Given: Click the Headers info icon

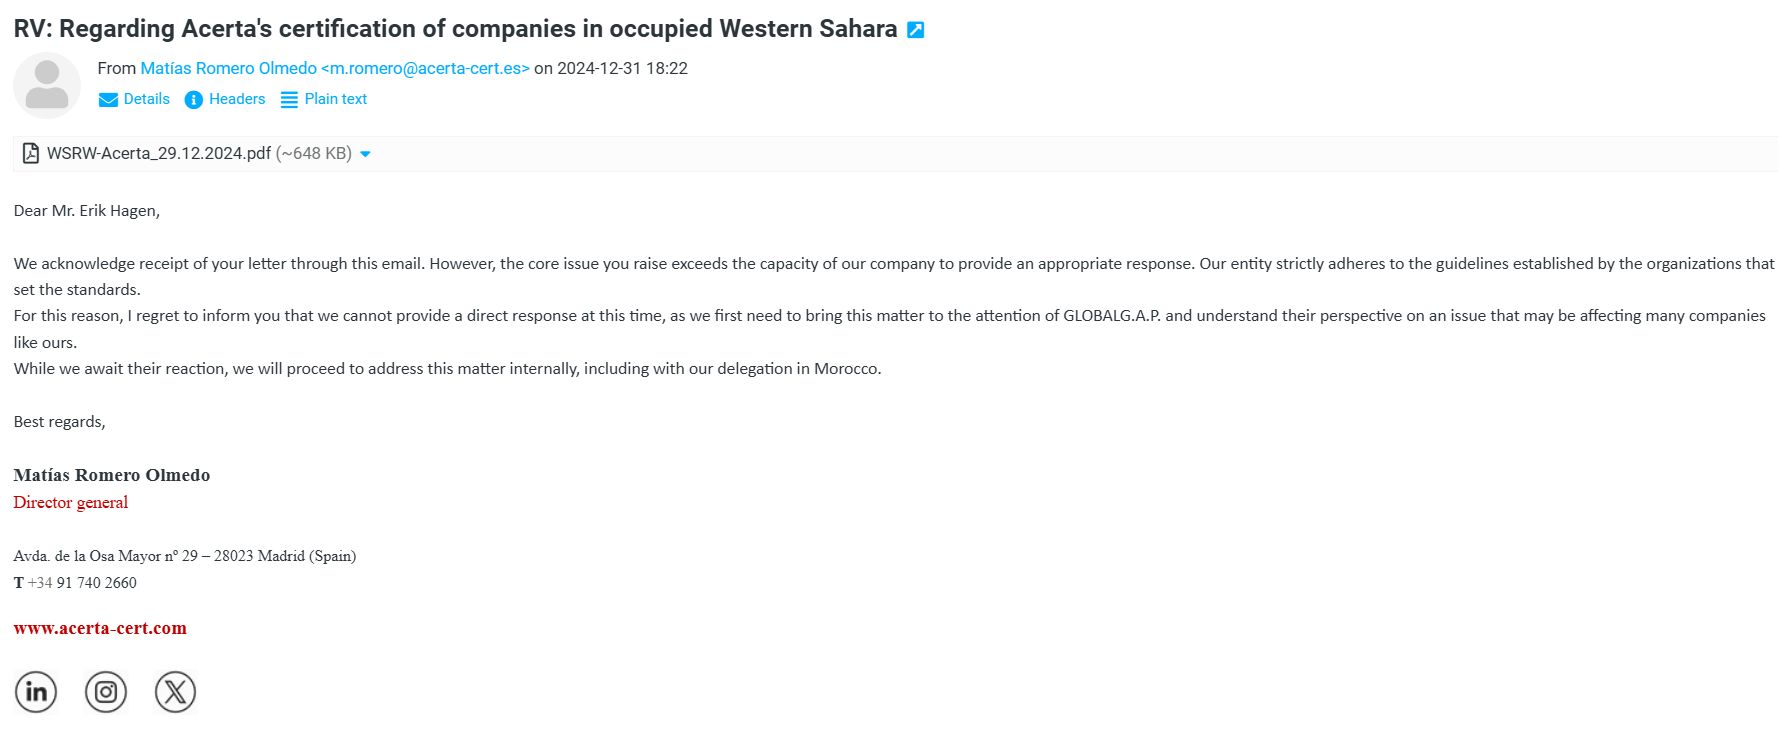Looking at the screenshot, I should pos(194,100).
